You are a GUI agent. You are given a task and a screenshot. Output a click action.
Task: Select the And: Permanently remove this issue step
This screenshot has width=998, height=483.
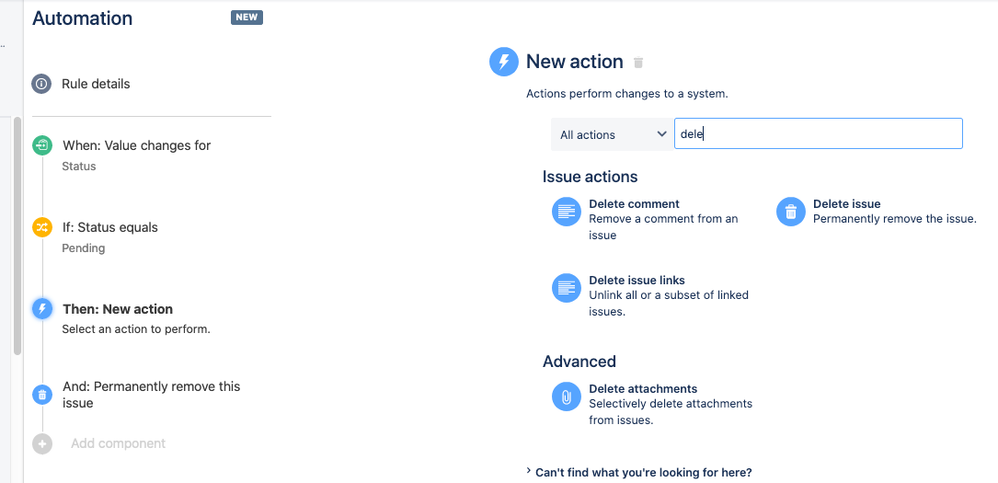click(151, 395)
